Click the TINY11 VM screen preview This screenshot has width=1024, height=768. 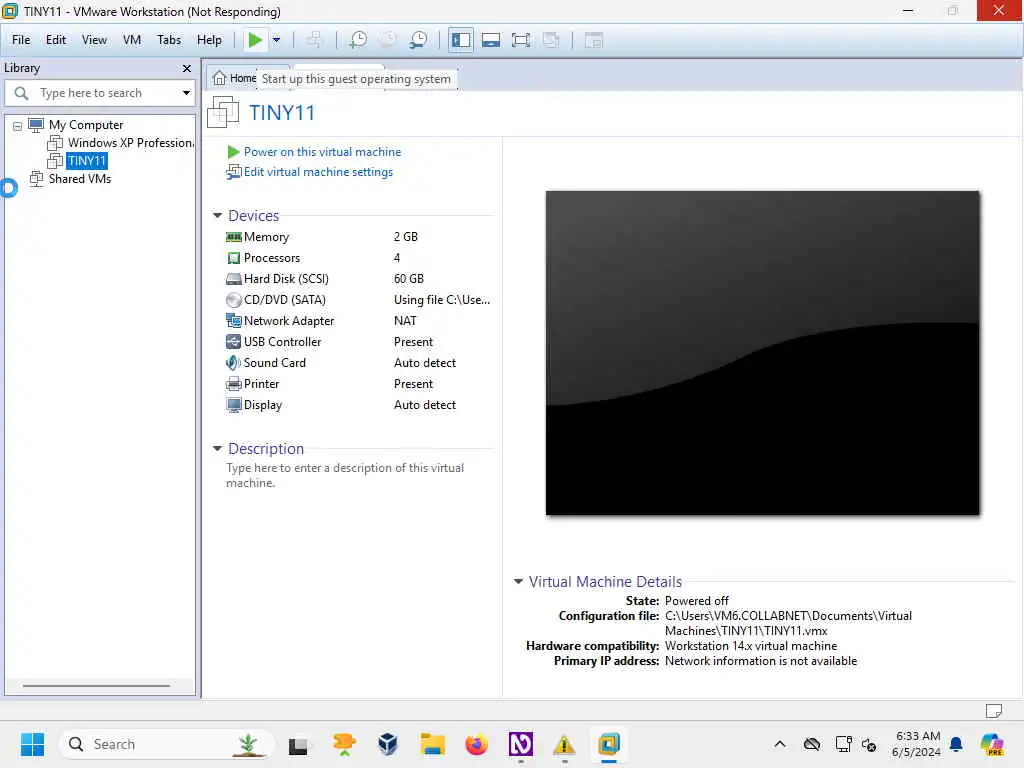[x=762, y=353]
